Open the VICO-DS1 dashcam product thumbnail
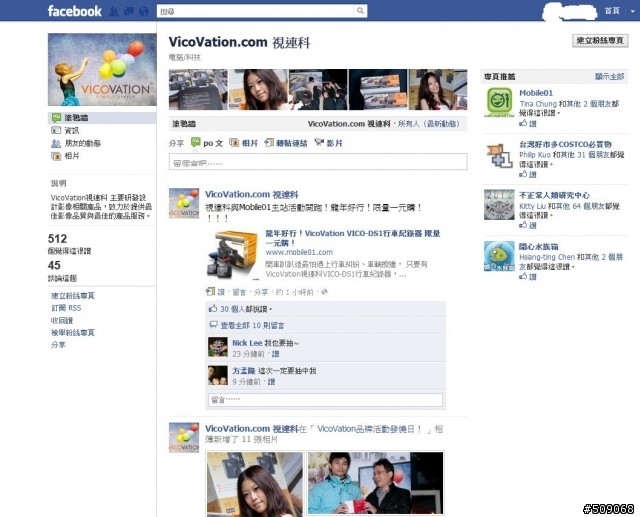The width and height of the screenshot is (640, 517). (233, 255)
